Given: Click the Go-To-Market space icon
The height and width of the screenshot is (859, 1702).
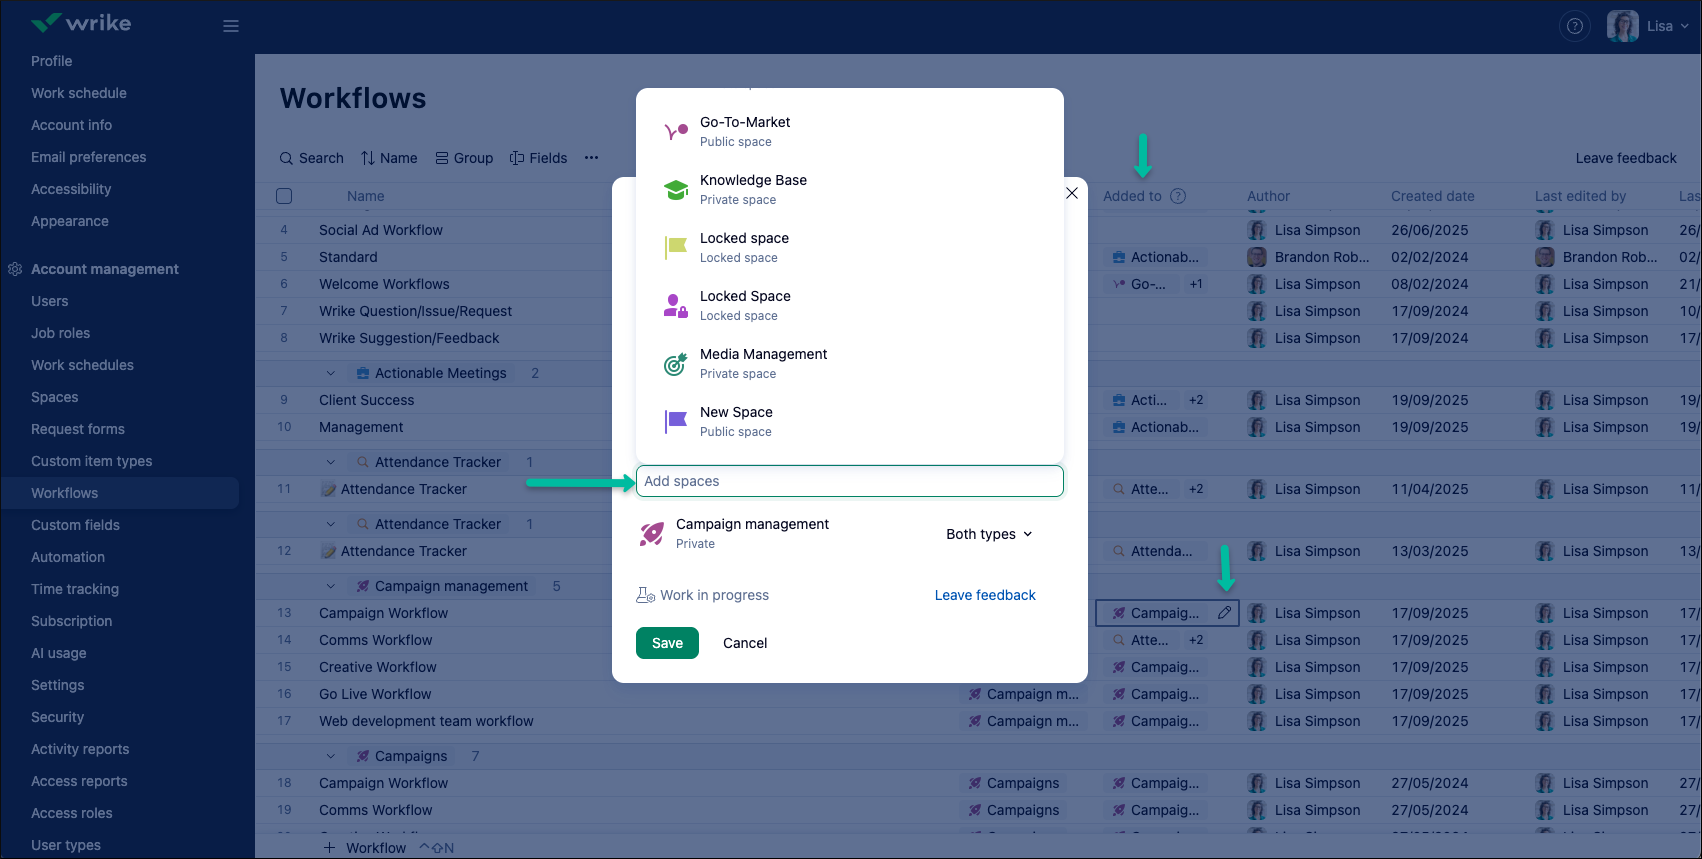Looking at the screenshot, I should (x=676, y=131).
